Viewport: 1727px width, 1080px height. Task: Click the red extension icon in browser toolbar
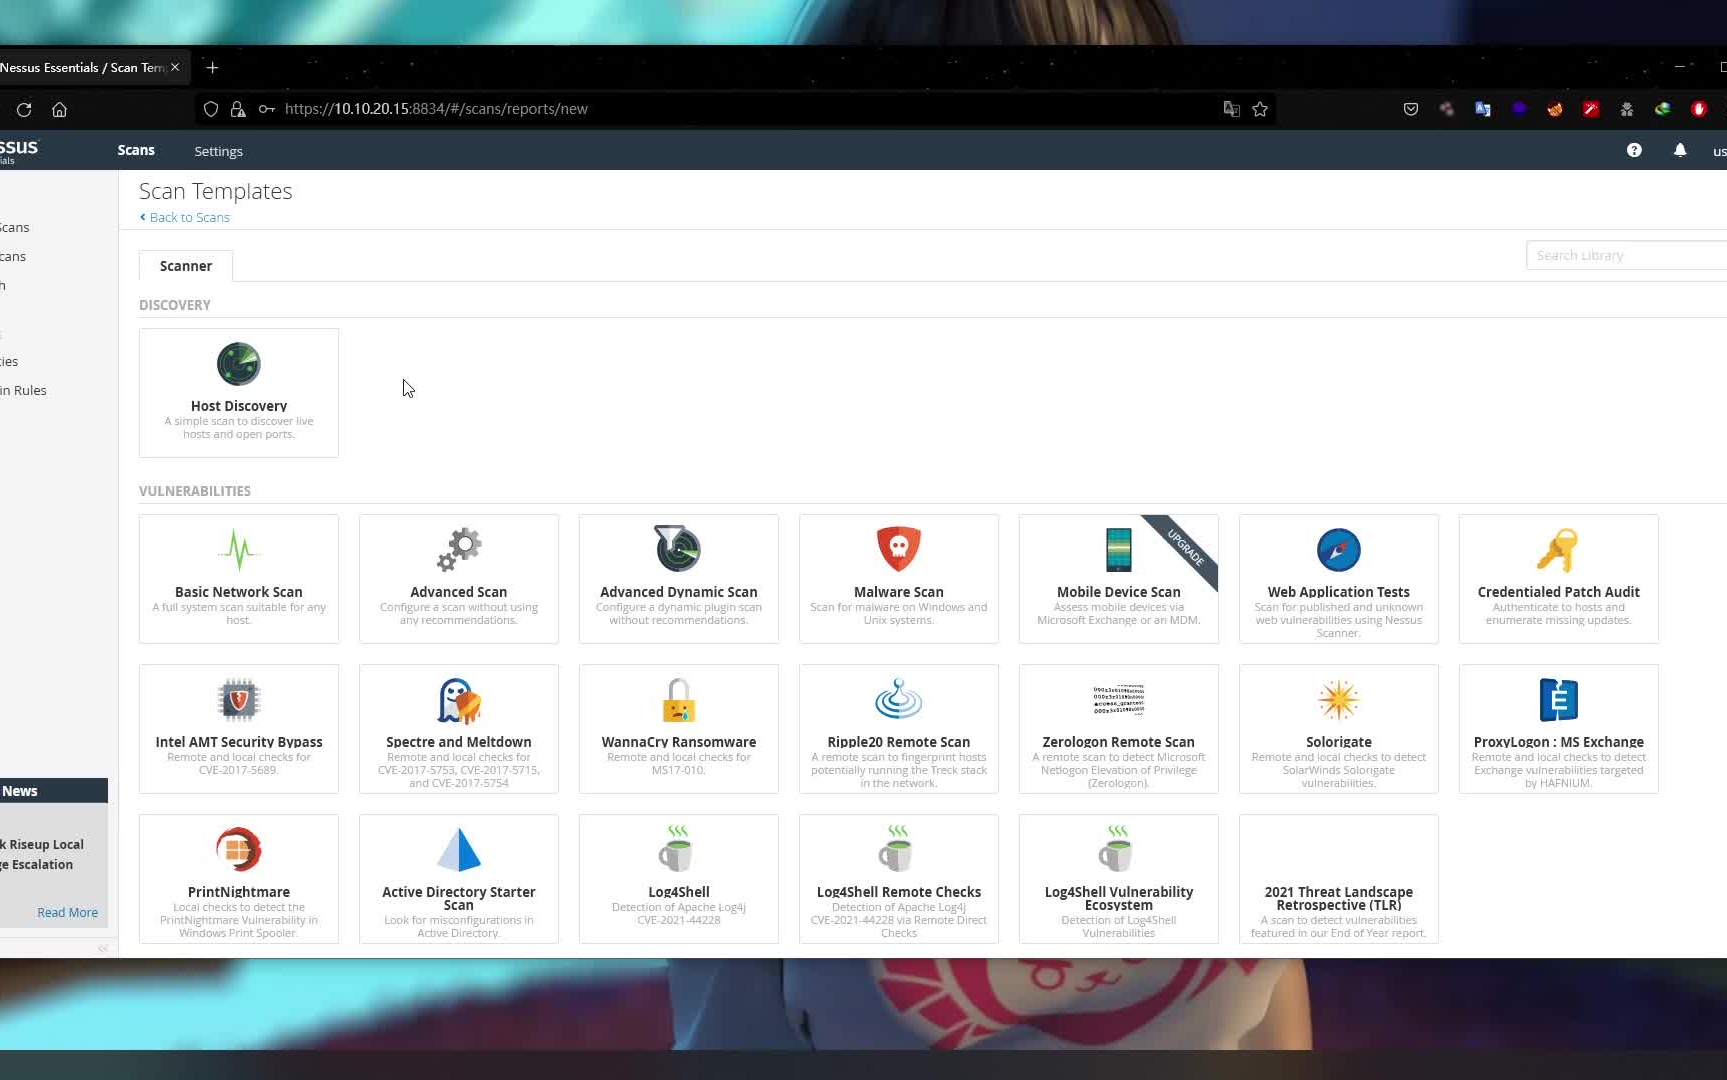(1591, 109)
